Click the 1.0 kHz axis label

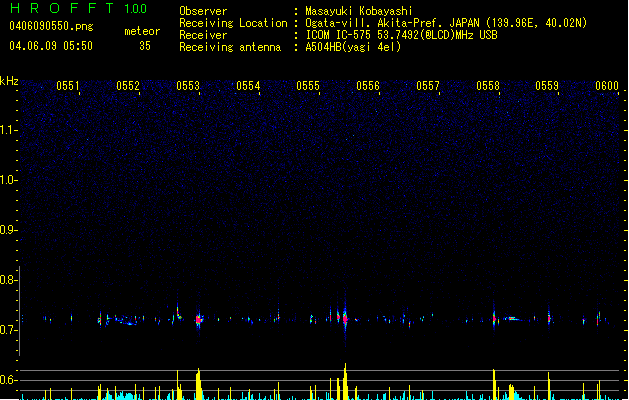pyautogui.click(x=8, y=180)
